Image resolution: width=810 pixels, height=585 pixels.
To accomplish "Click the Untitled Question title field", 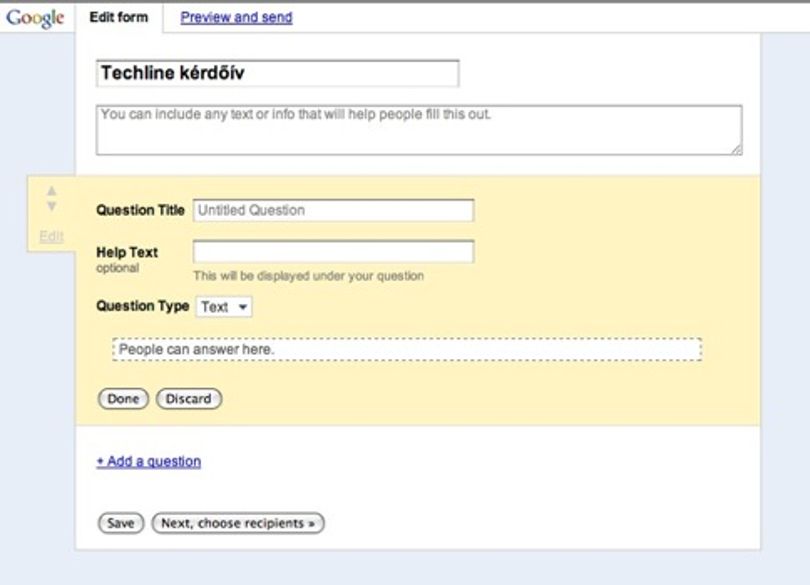I will pyautogui.click(x=333, y=210).
